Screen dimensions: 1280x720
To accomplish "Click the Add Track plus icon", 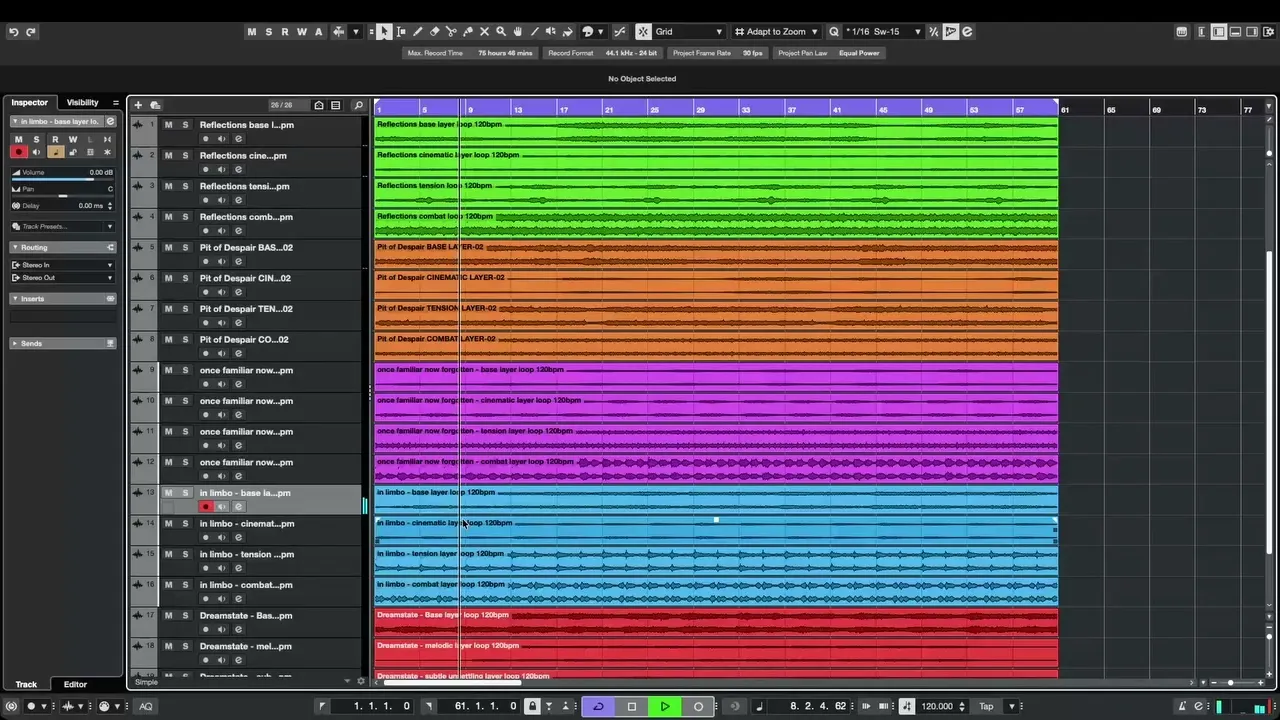I will 138,105.
